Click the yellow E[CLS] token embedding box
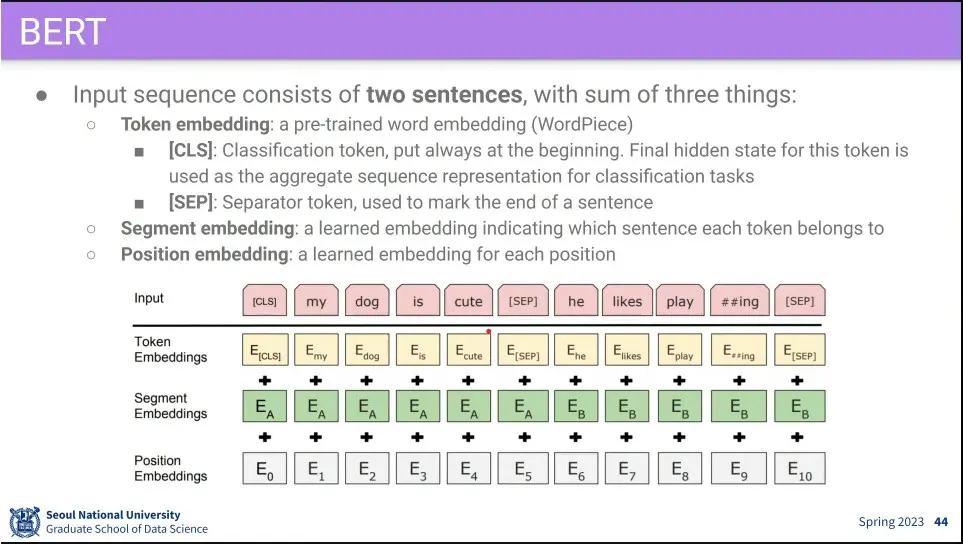The height and width of the screenshot is (544, 963). point(265,351)
